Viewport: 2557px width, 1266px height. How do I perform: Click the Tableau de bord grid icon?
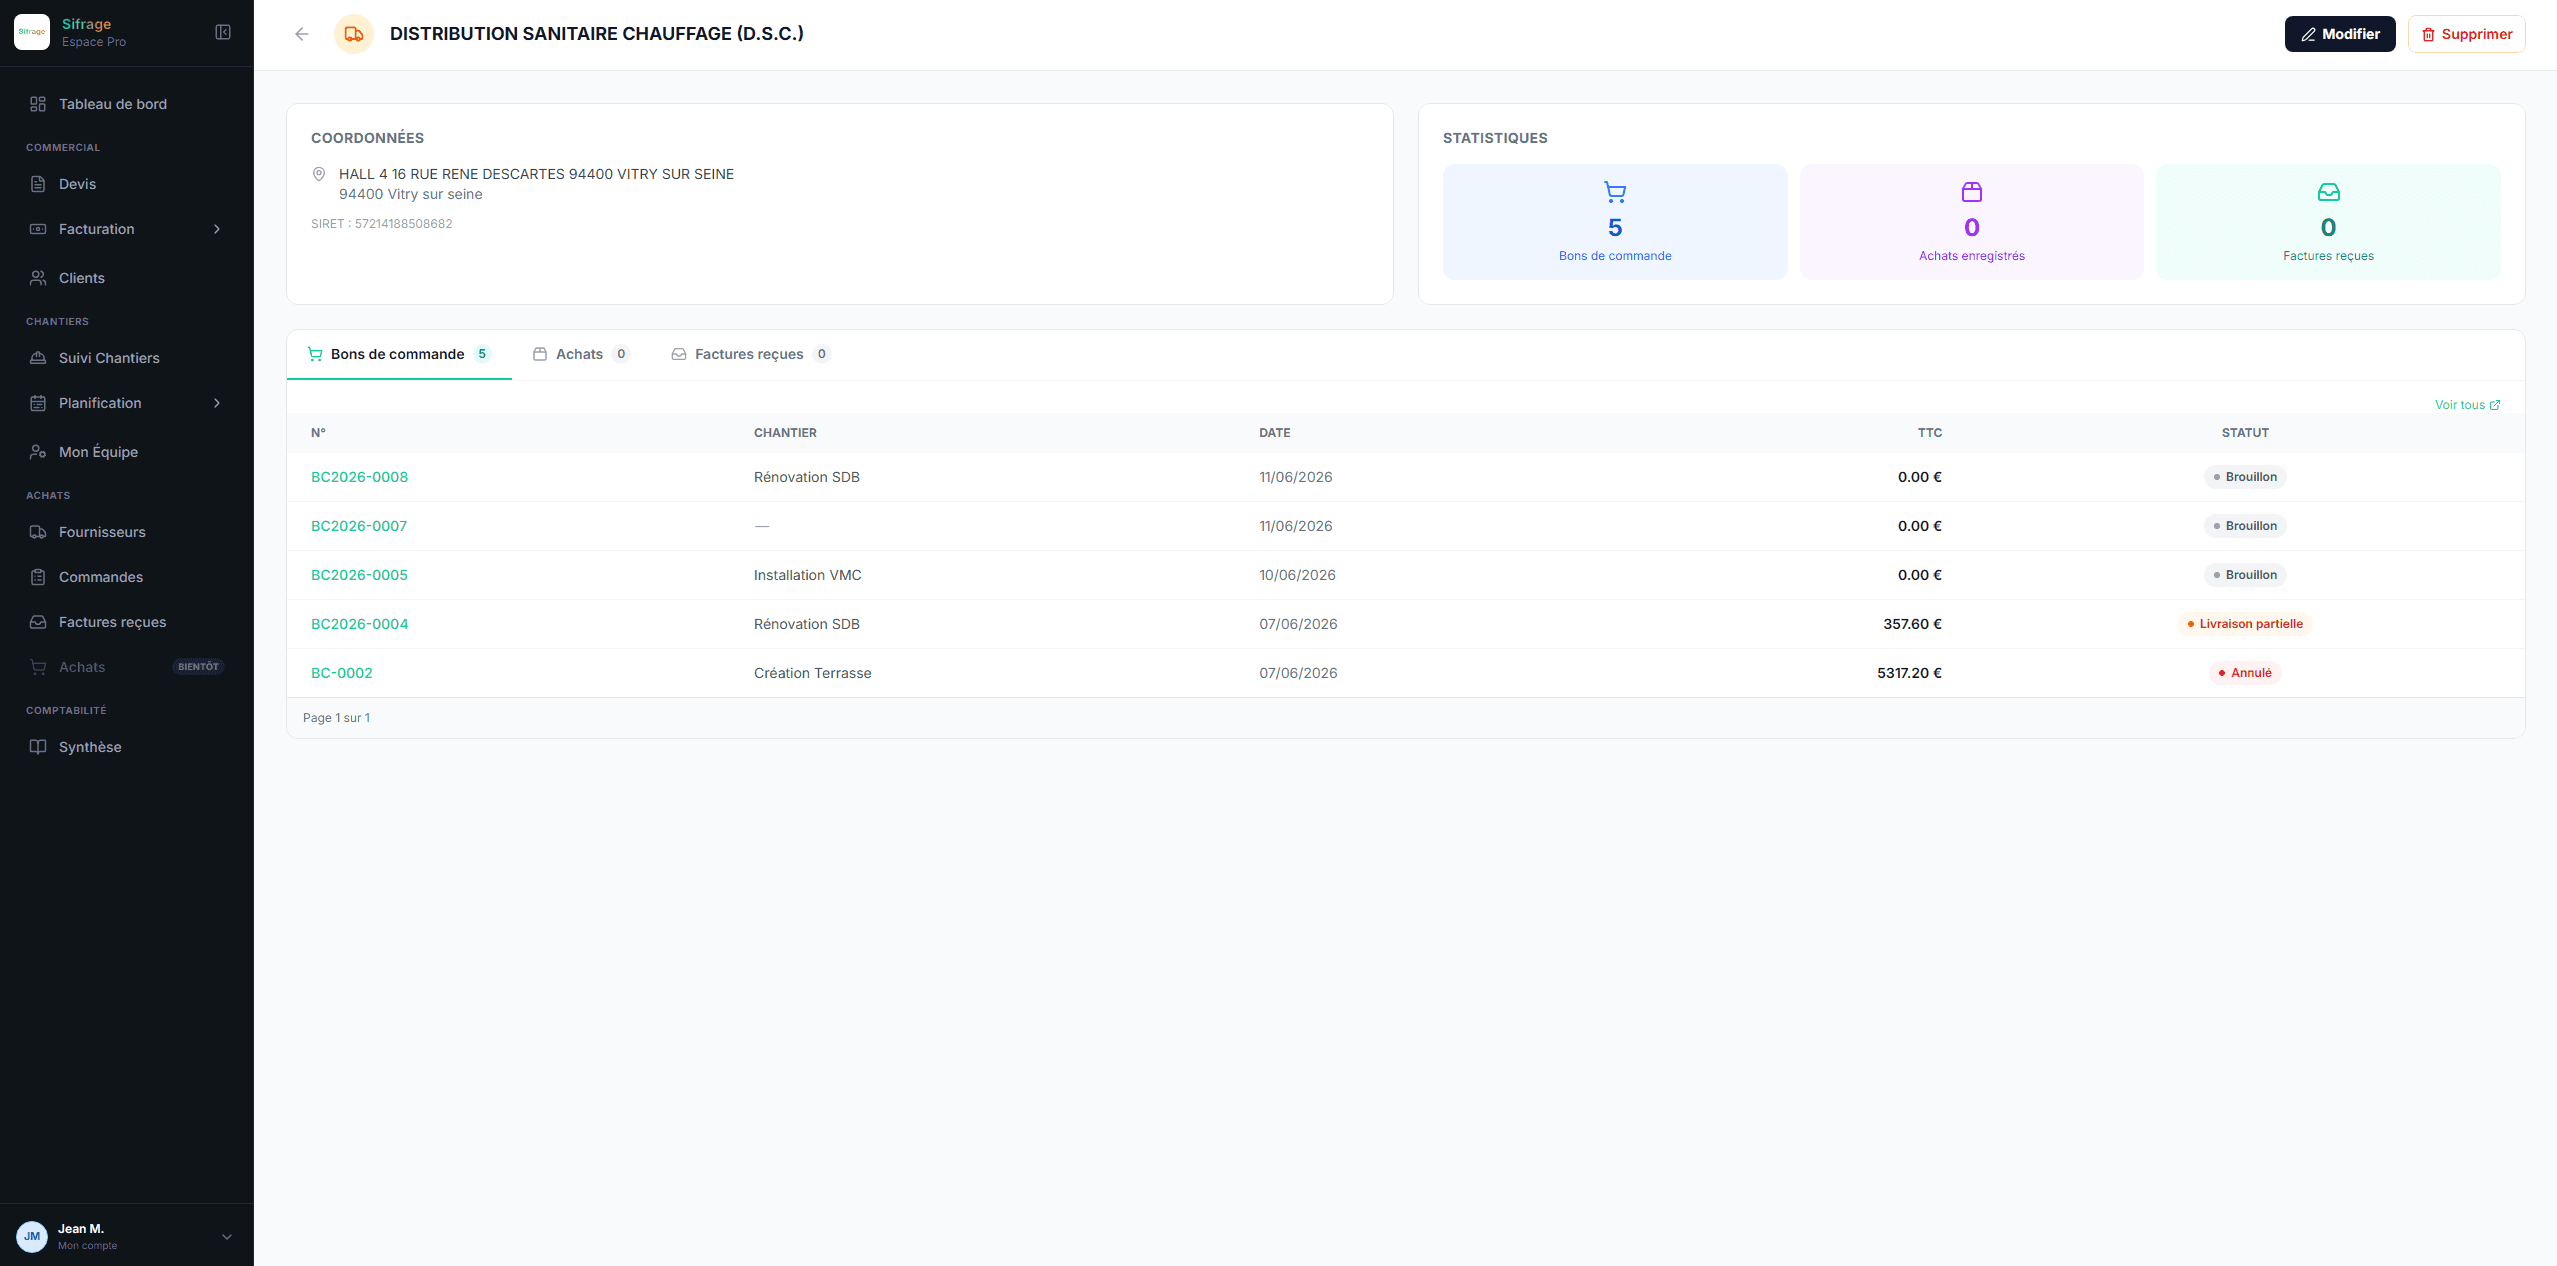[x=38, y=104]
